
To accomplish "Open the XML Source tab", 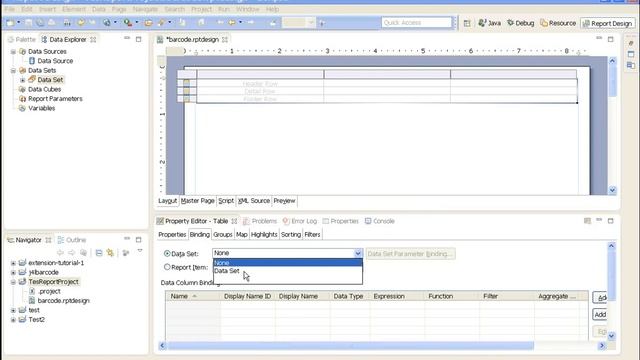I will (253, 201).
